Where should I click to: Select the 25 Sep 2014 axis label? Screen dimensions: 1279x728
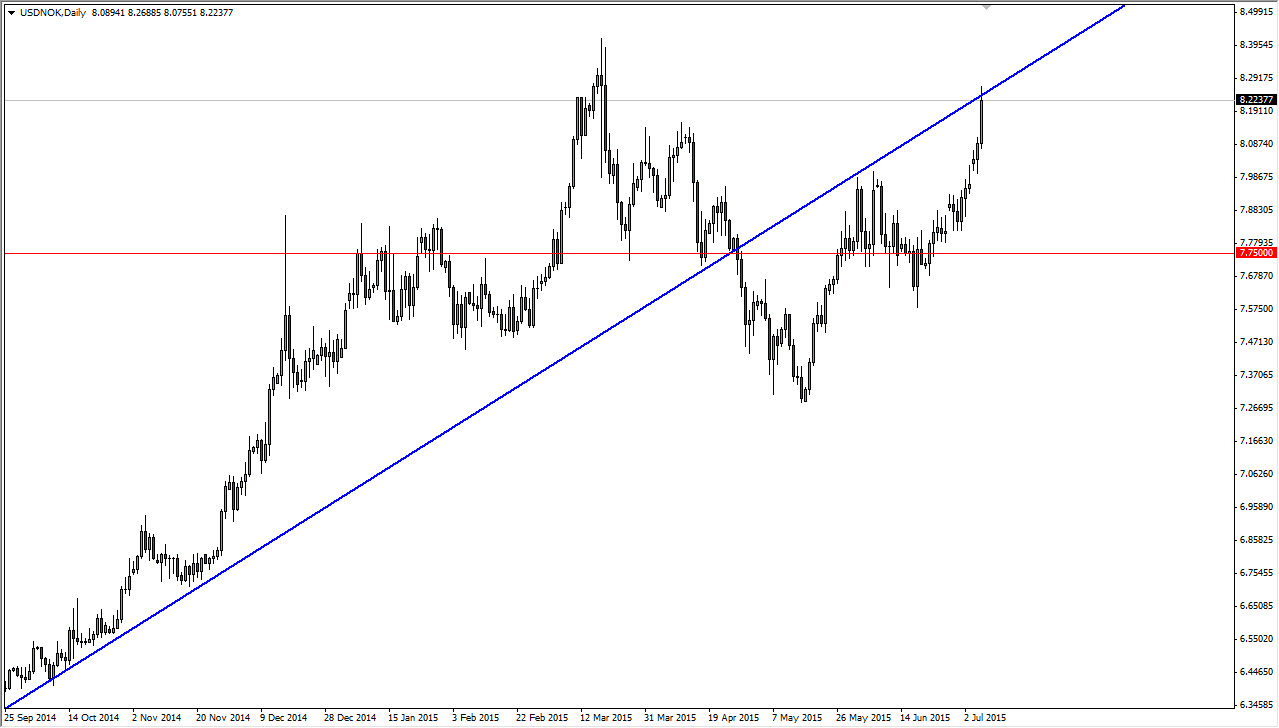30,717
